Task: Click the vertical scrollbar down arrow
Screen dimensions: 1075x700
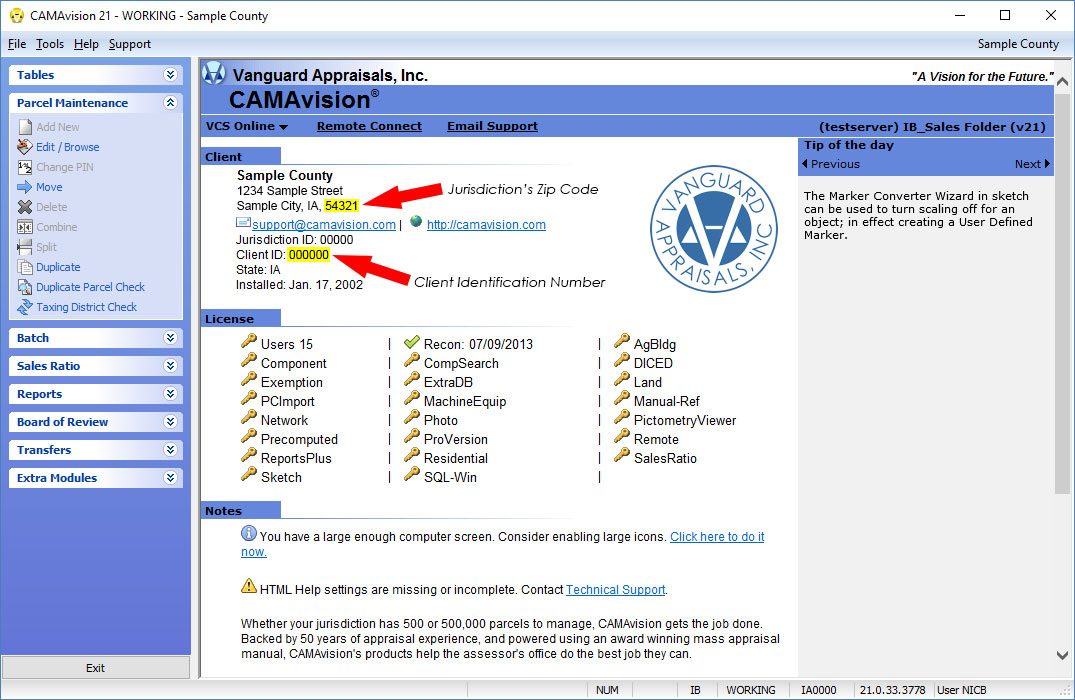Action: (1062, 655)
